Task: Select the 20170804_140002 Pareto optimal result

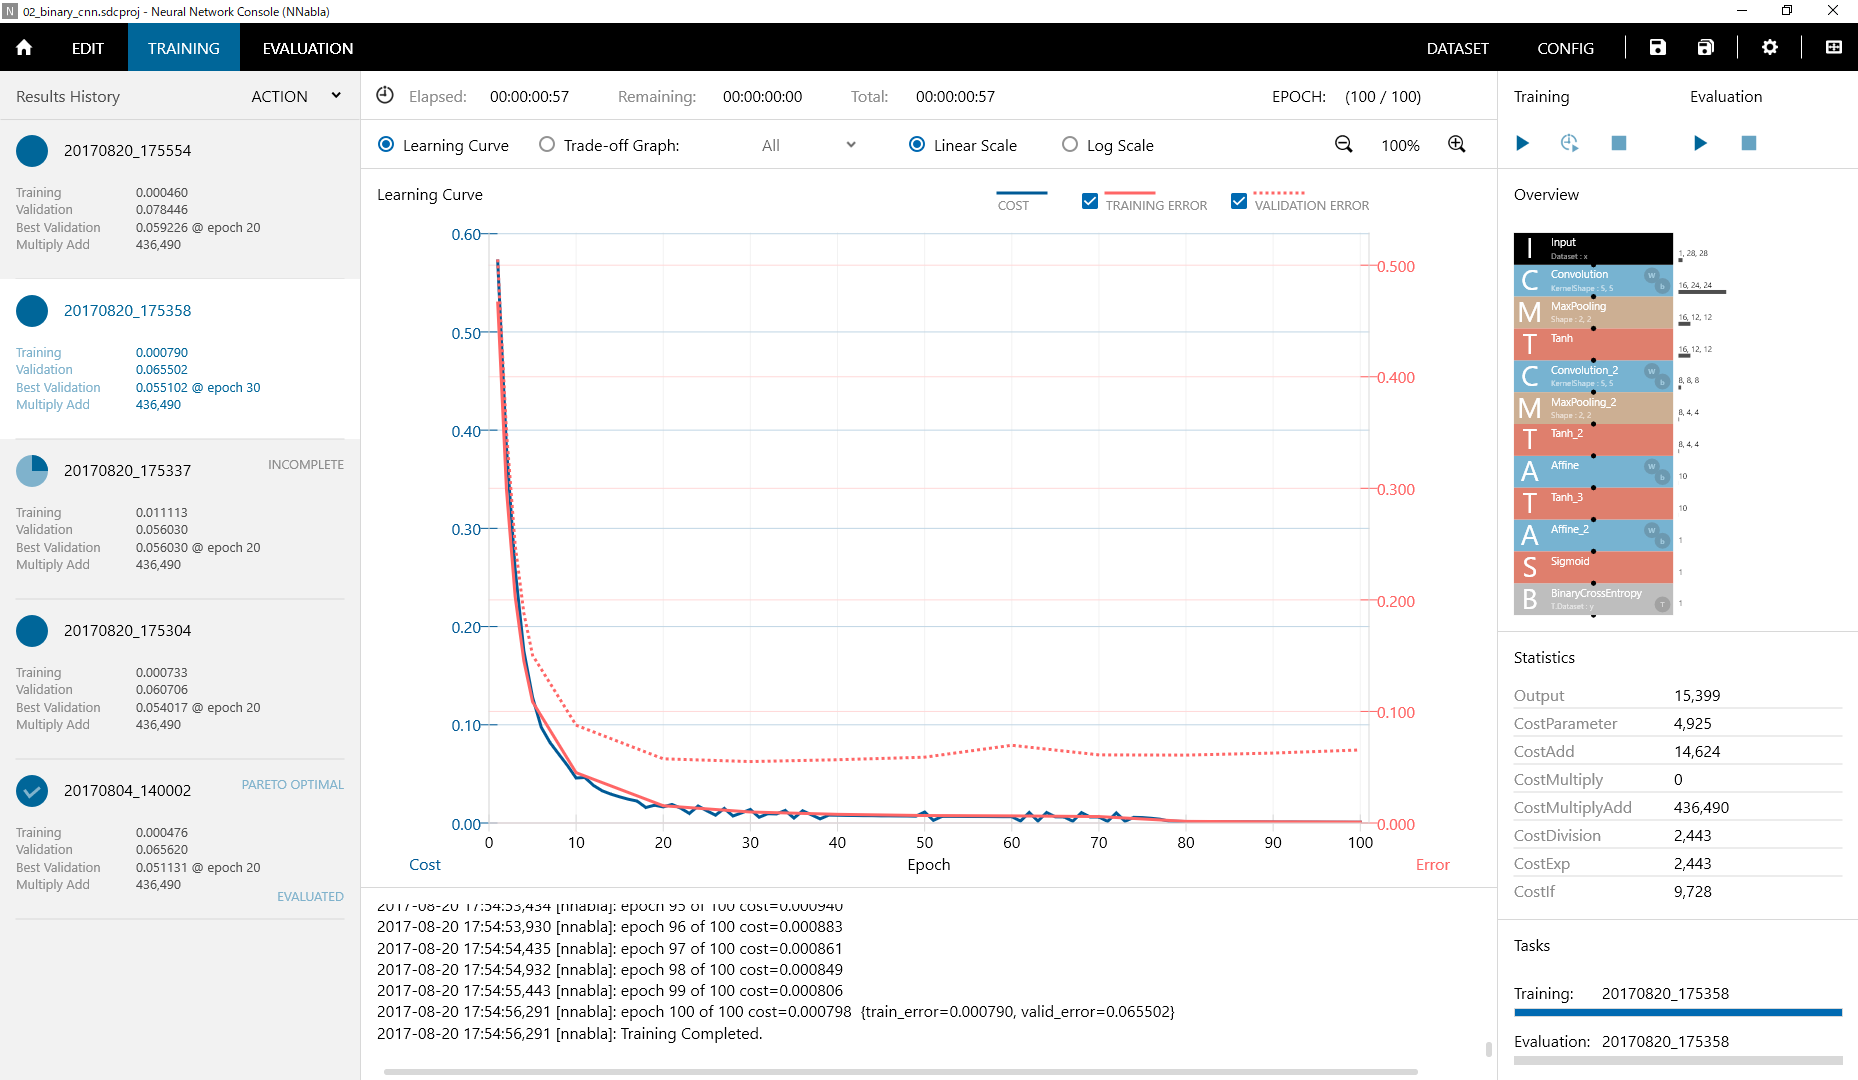Action: tap(128, 790)
